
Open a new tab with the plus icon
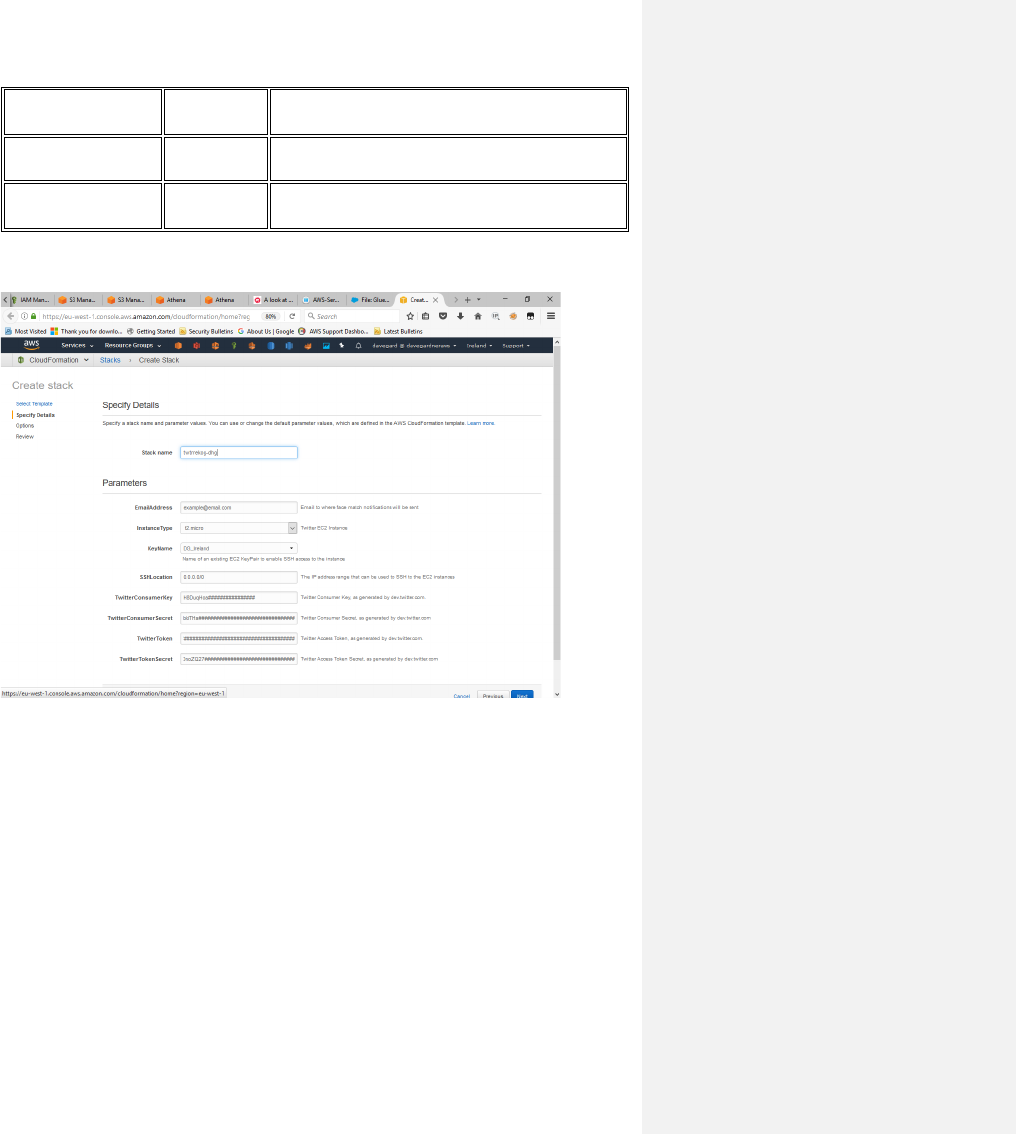tap(467, 299)
